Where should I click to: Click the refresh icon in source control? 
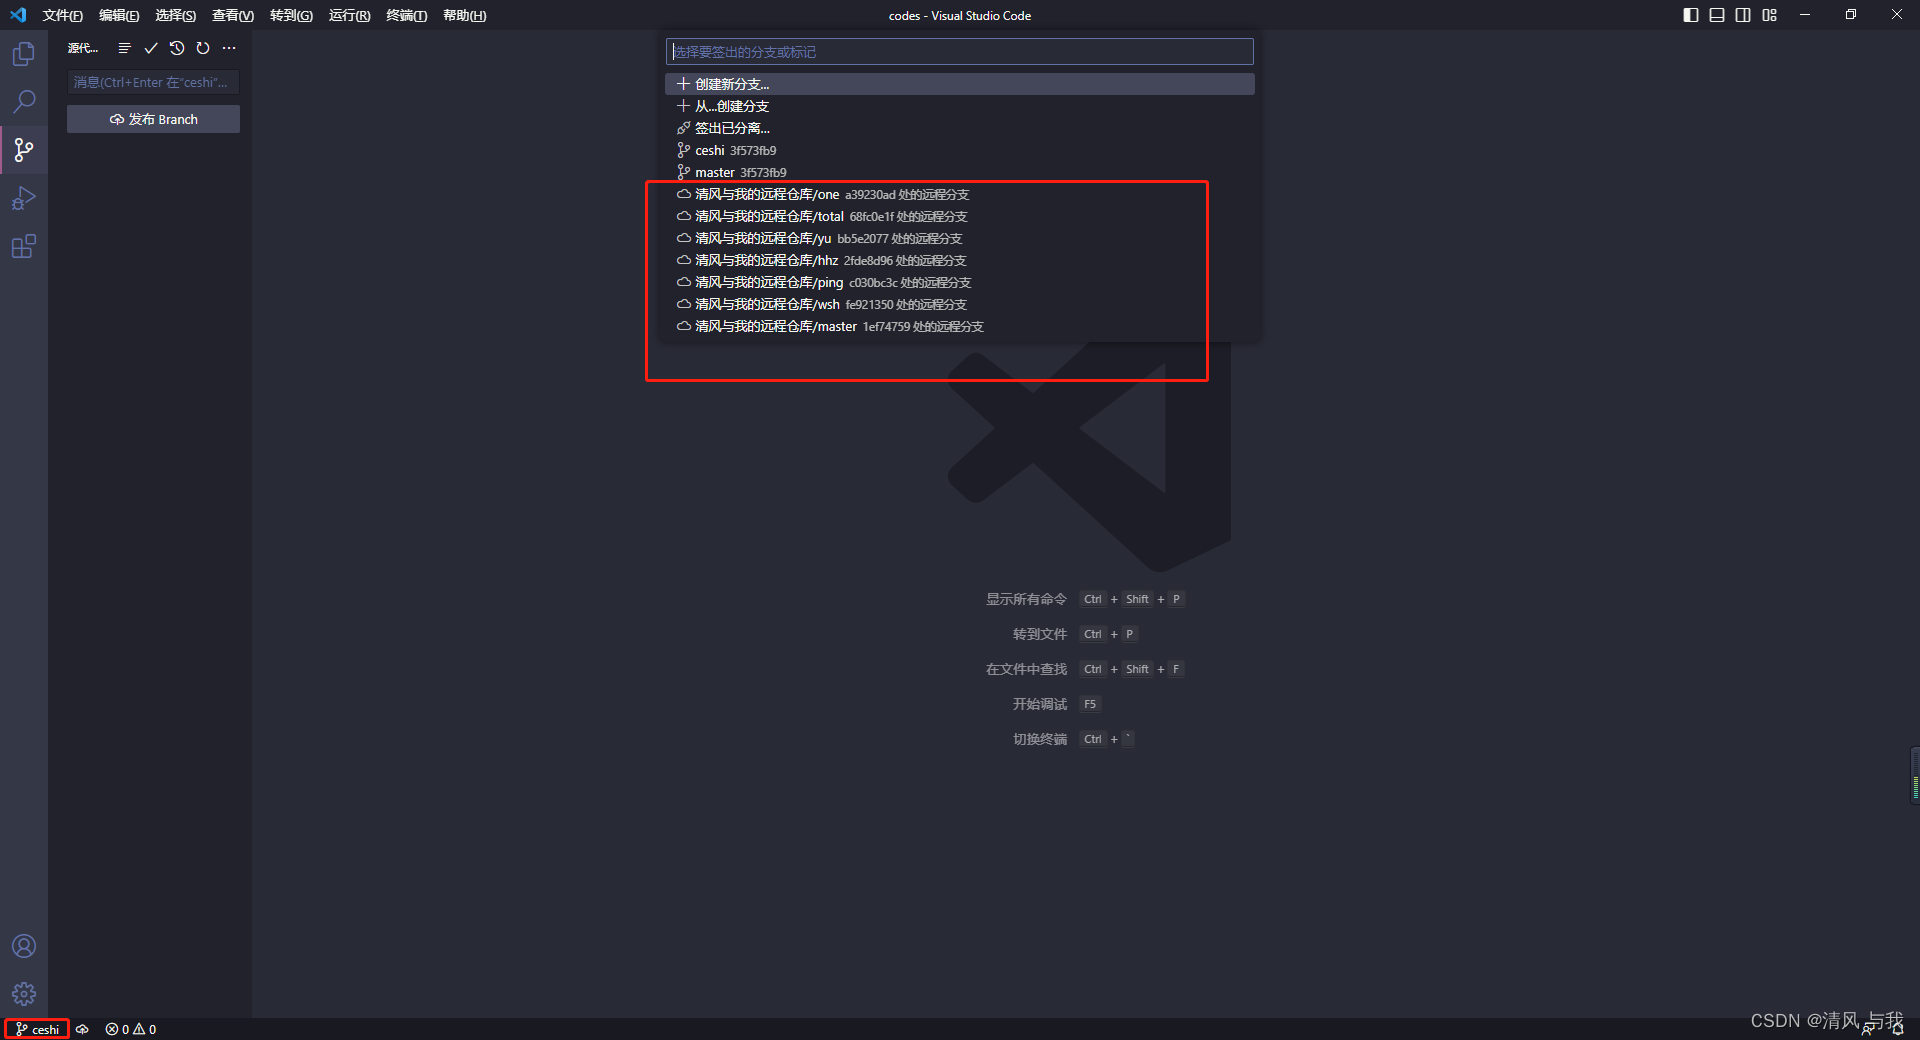click(x=203, y=48)
